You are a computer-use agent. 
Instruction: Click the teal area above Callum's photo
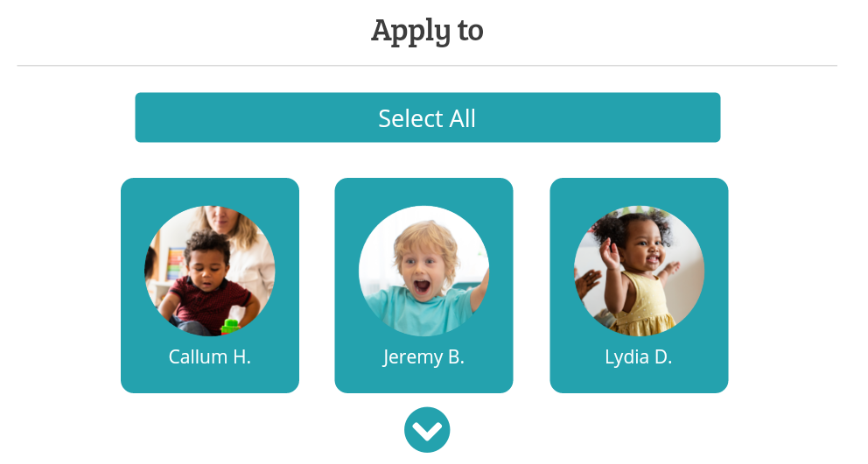[x=210, y=191]
